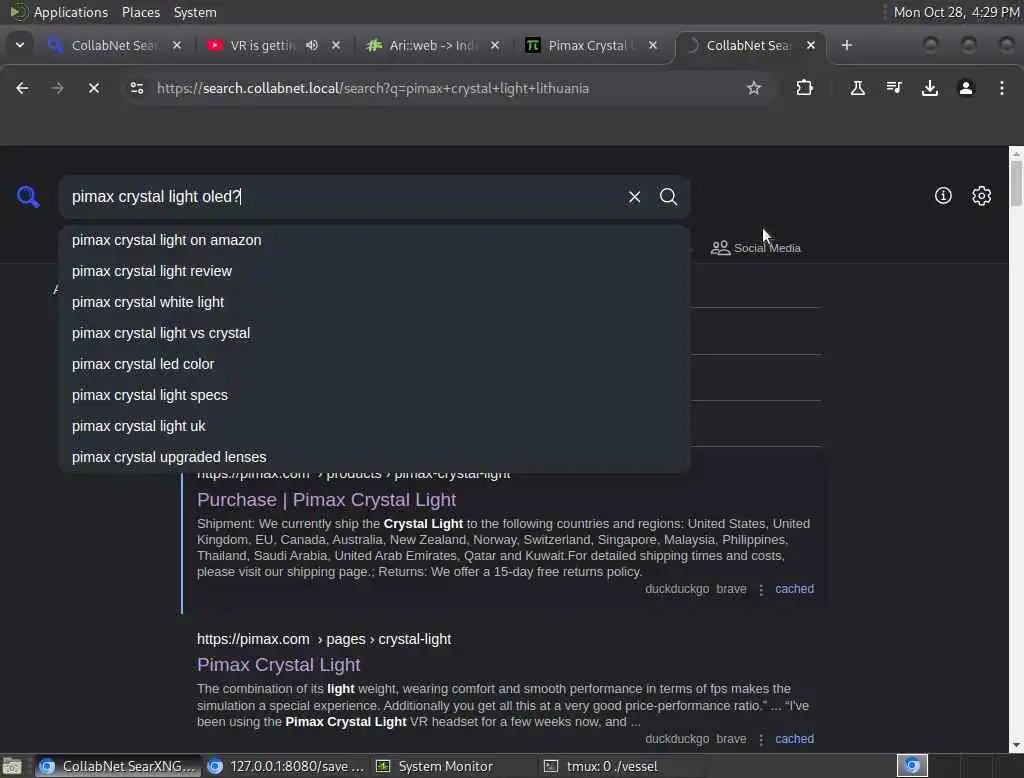The width and height of the screenshot is (1024, 778).
Task: Open the Chrome three-dot menu
Action: 1002,88
